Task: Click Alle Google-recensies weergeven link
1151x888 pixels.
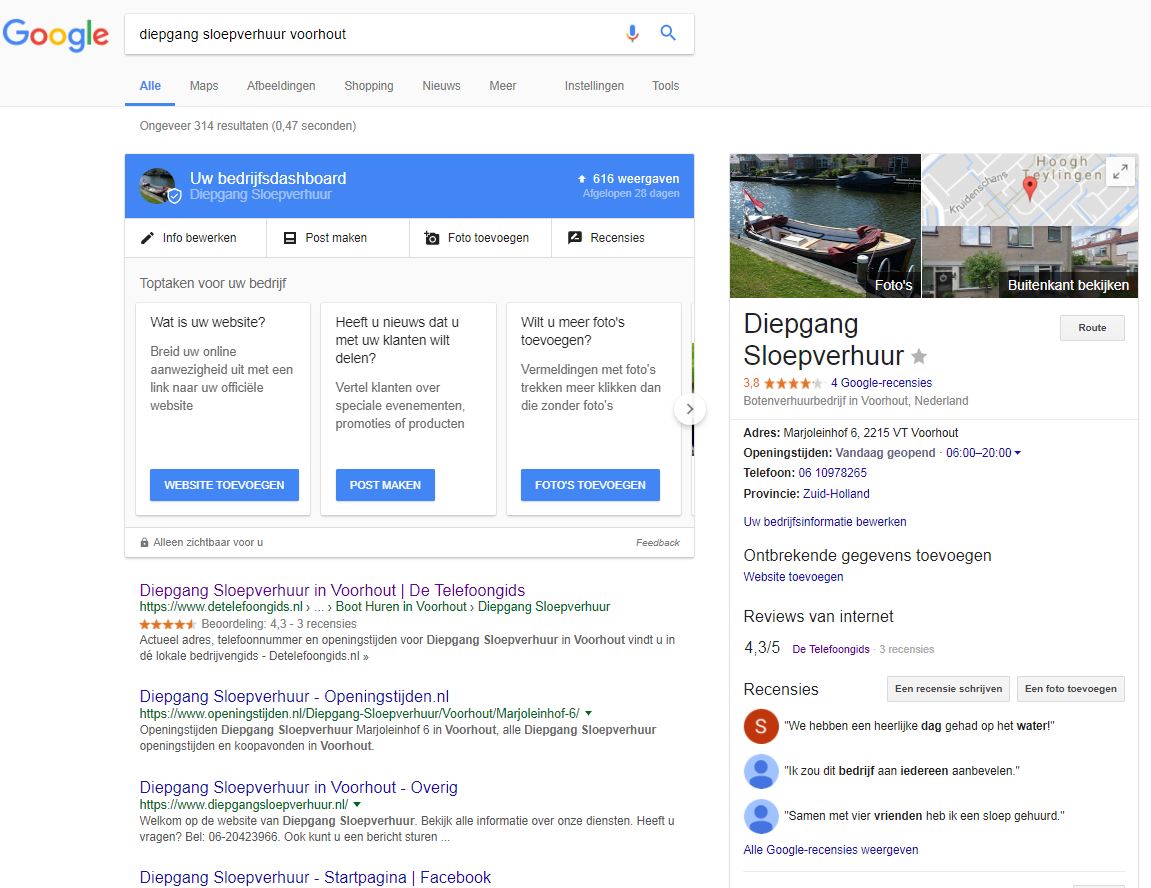Action: click(830, 850)
